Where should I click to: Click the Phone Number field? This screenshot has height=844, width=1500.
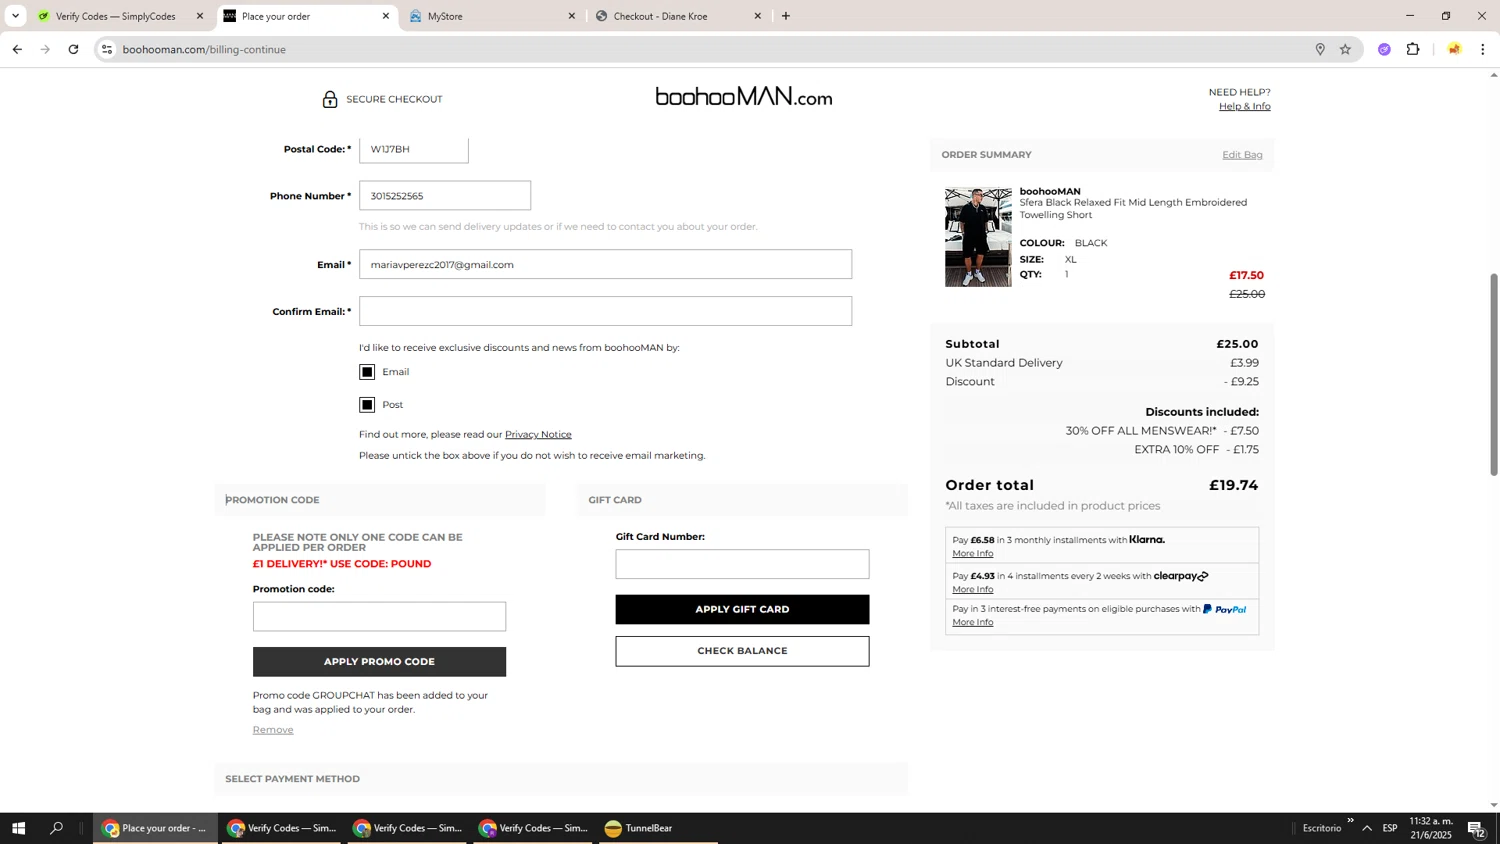(x=445, y=196)
